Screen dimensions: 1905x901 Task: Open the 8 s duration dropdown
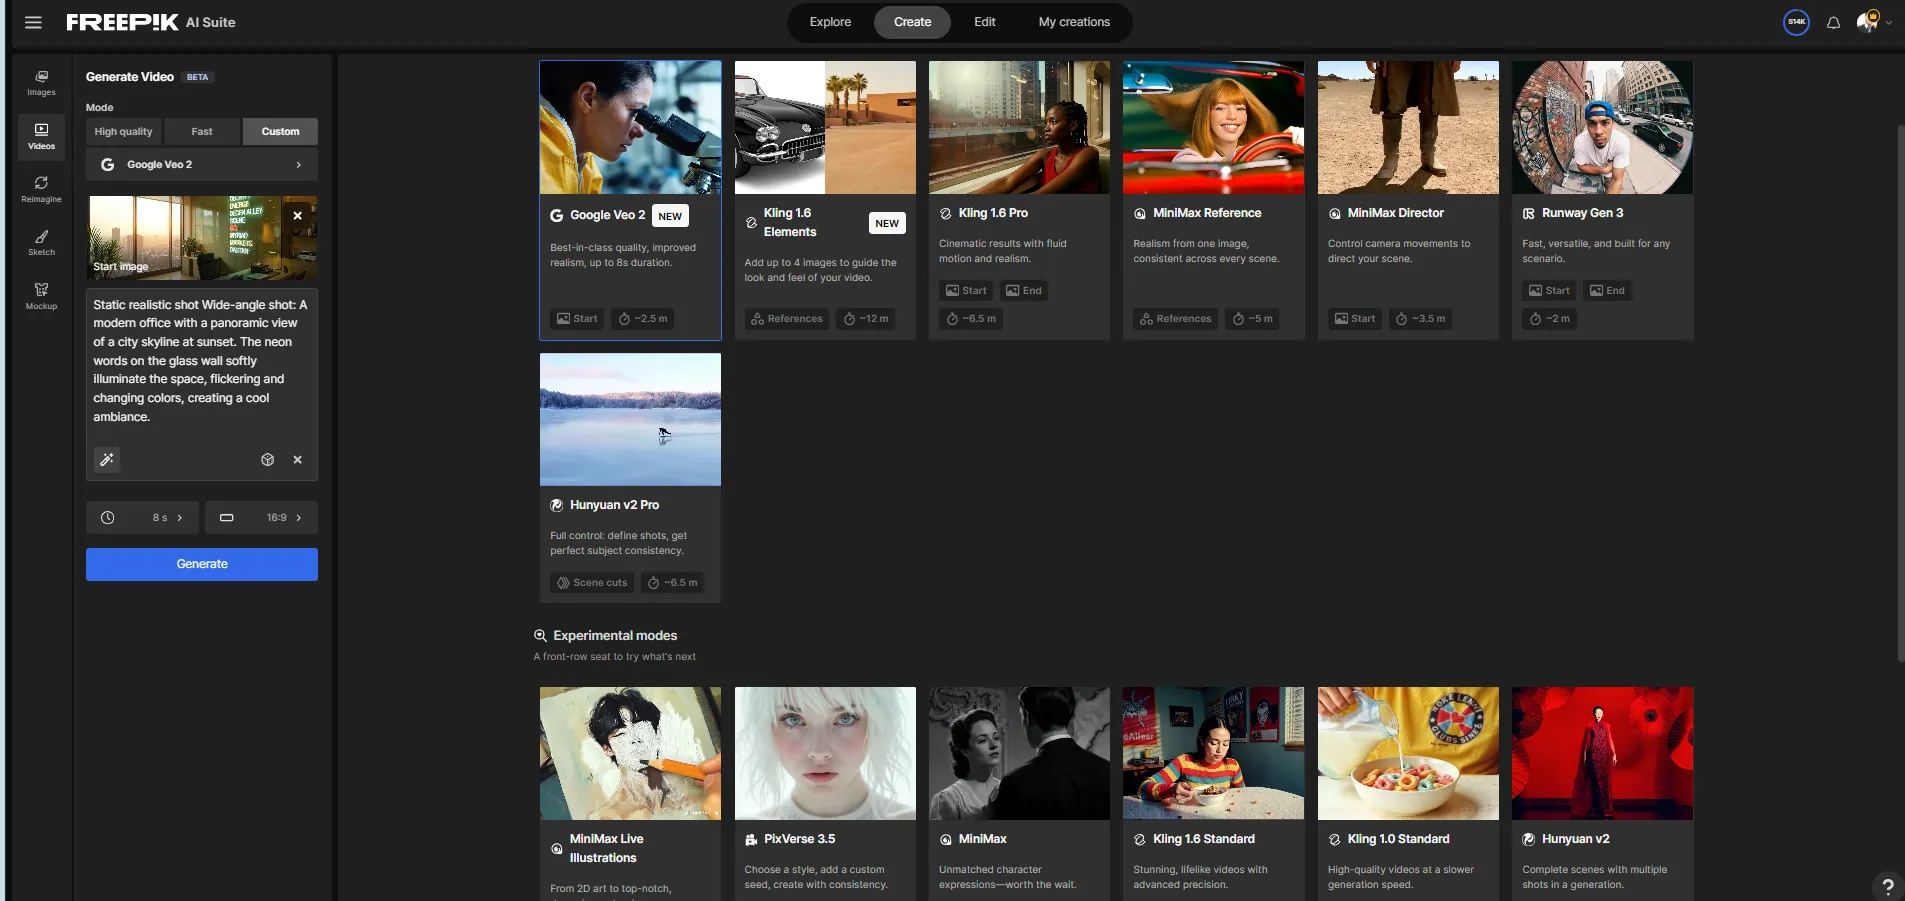tap(143, 518)
